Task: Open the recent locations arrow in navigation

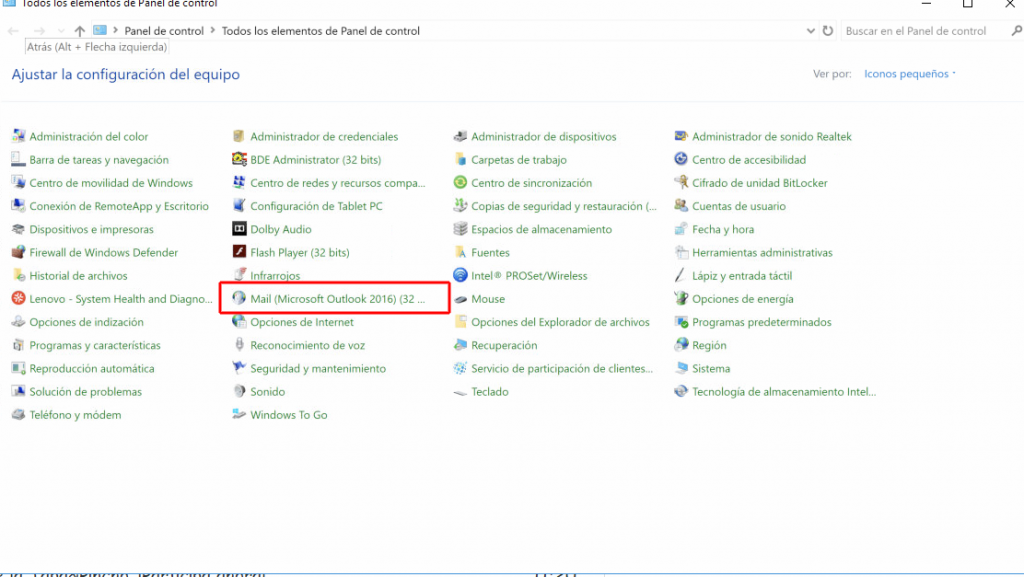Action: 61,31
